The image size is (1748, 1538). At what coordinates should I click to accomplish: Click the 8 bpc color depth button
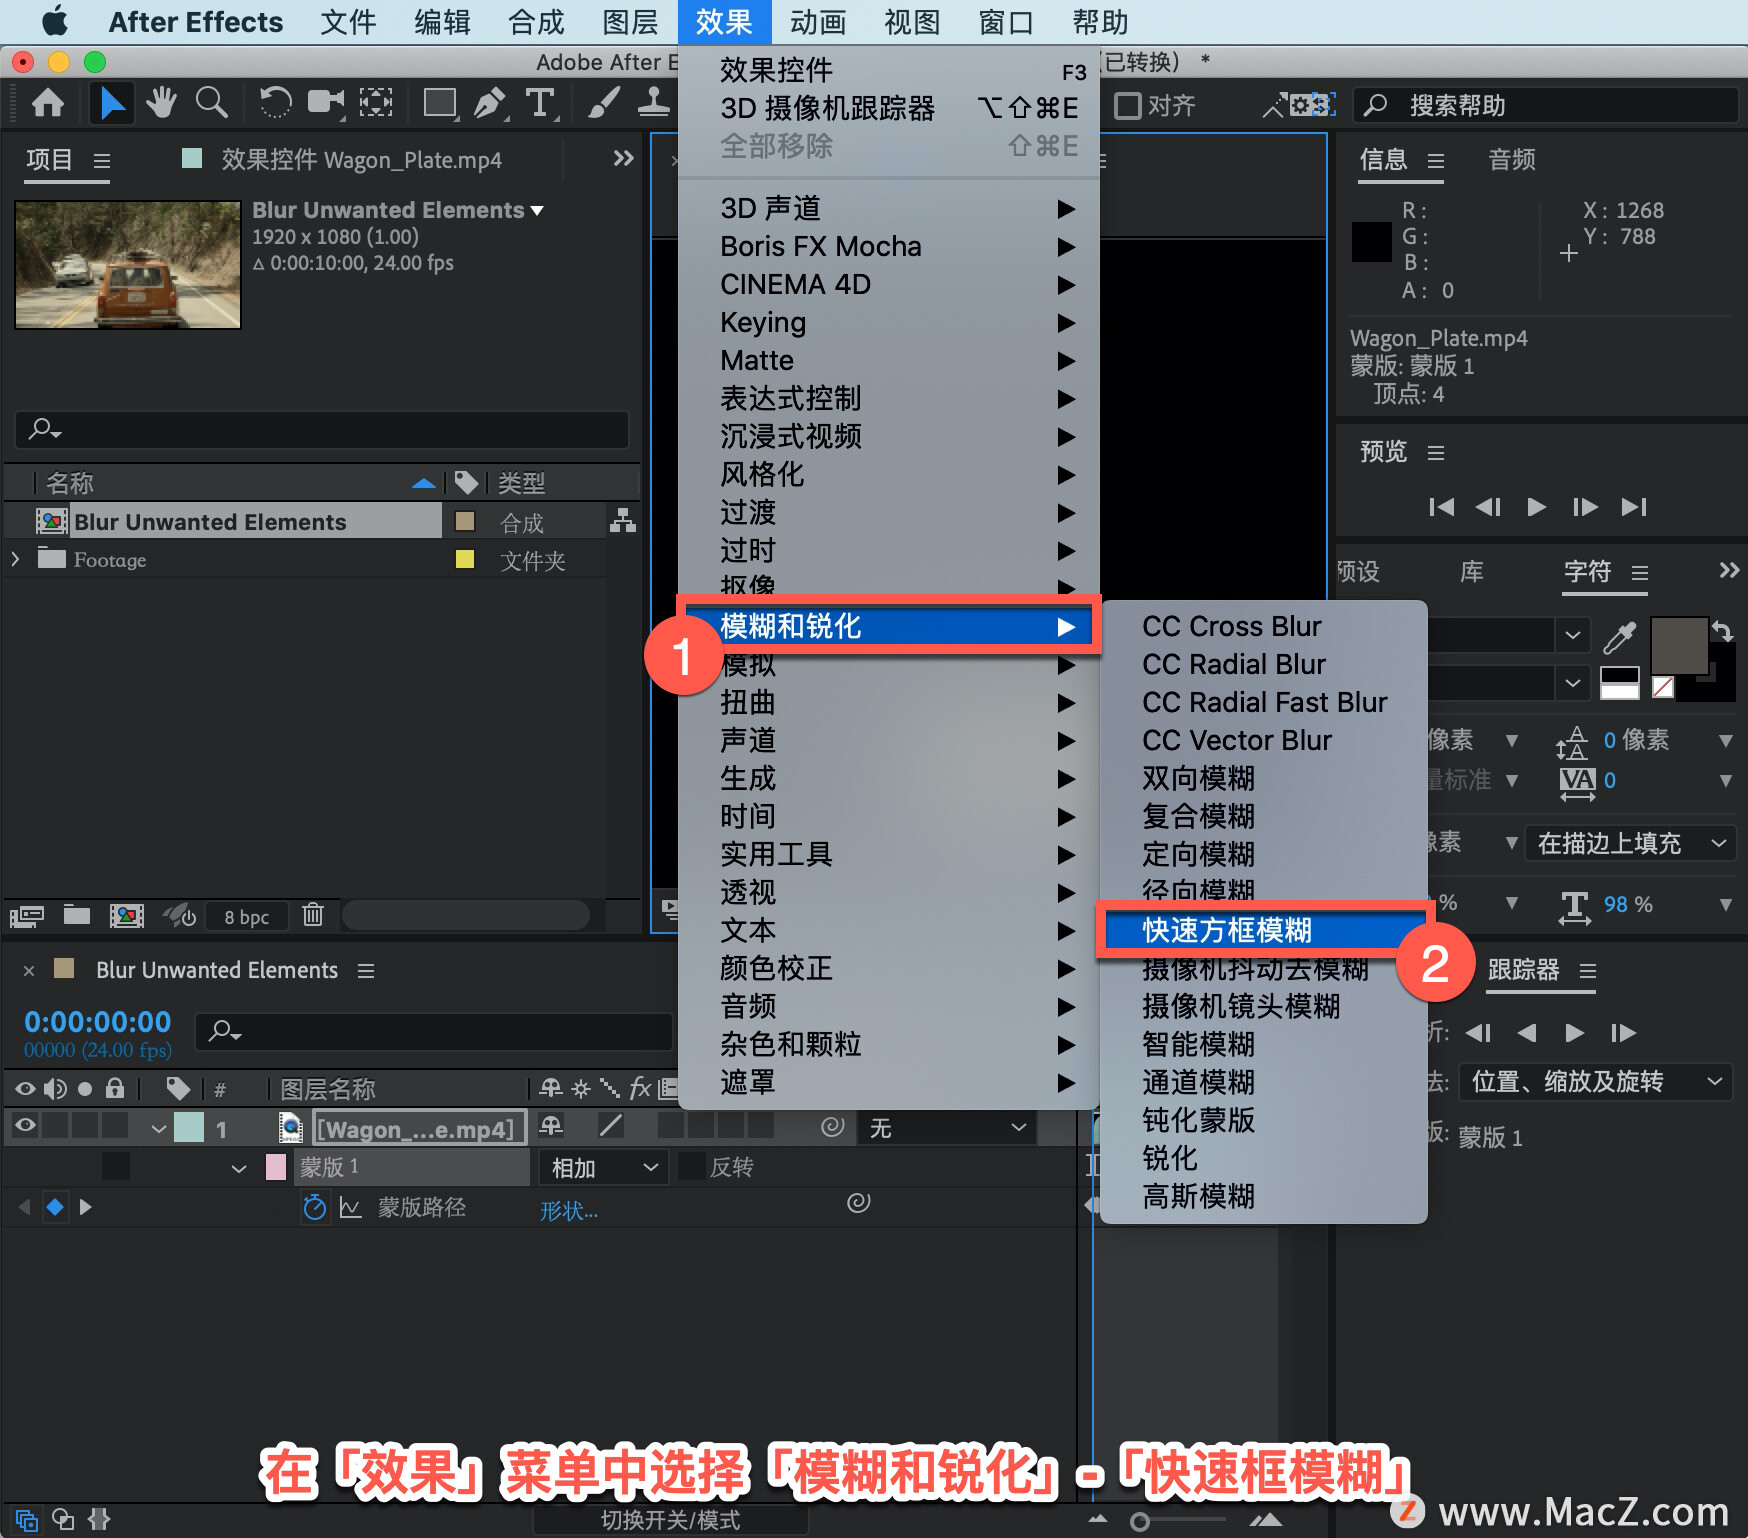click(x=246, y=917)
